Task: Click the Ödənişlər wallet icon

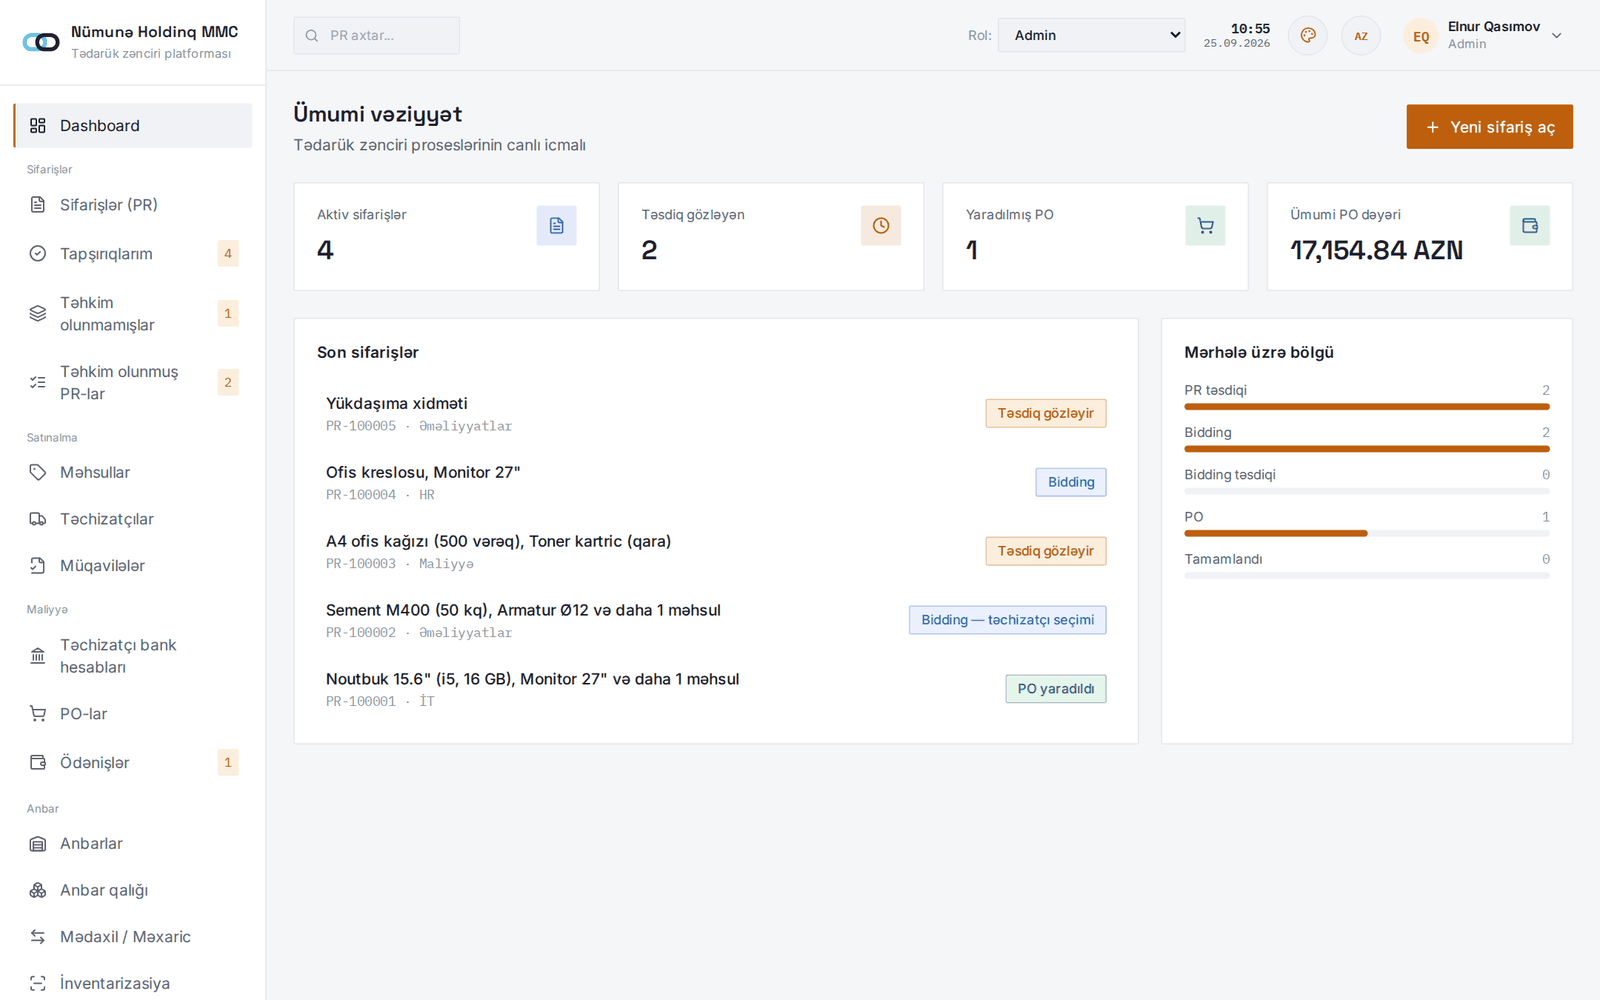Action: click(x=38, y=763)
